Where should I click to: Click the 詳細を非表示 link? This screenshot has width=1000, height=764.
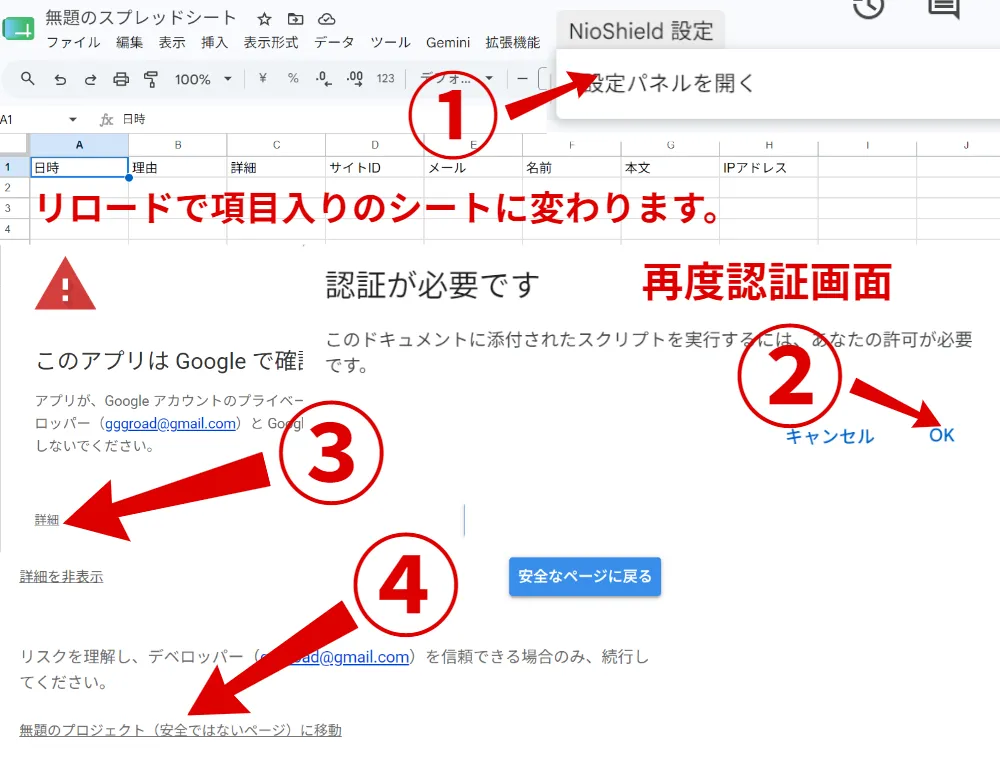coord(61,577)
